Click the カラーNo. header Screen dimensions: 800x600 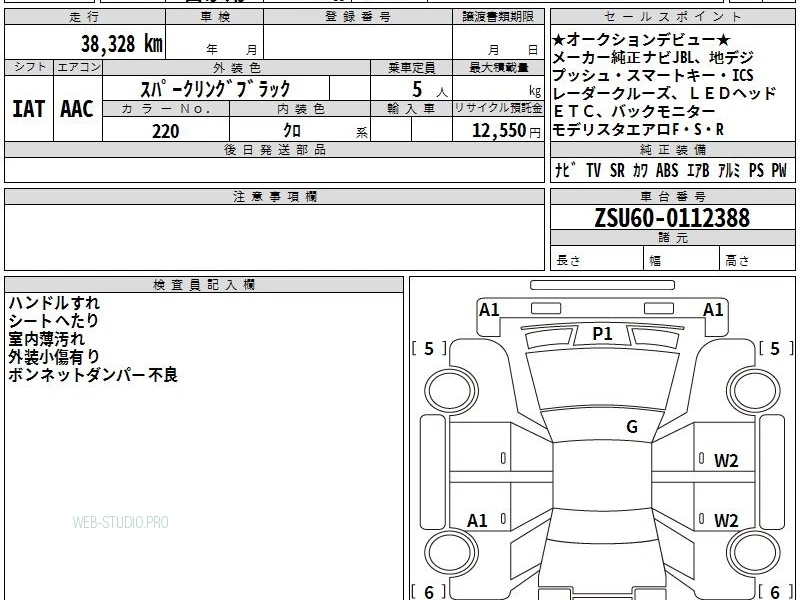pos(166,109)
